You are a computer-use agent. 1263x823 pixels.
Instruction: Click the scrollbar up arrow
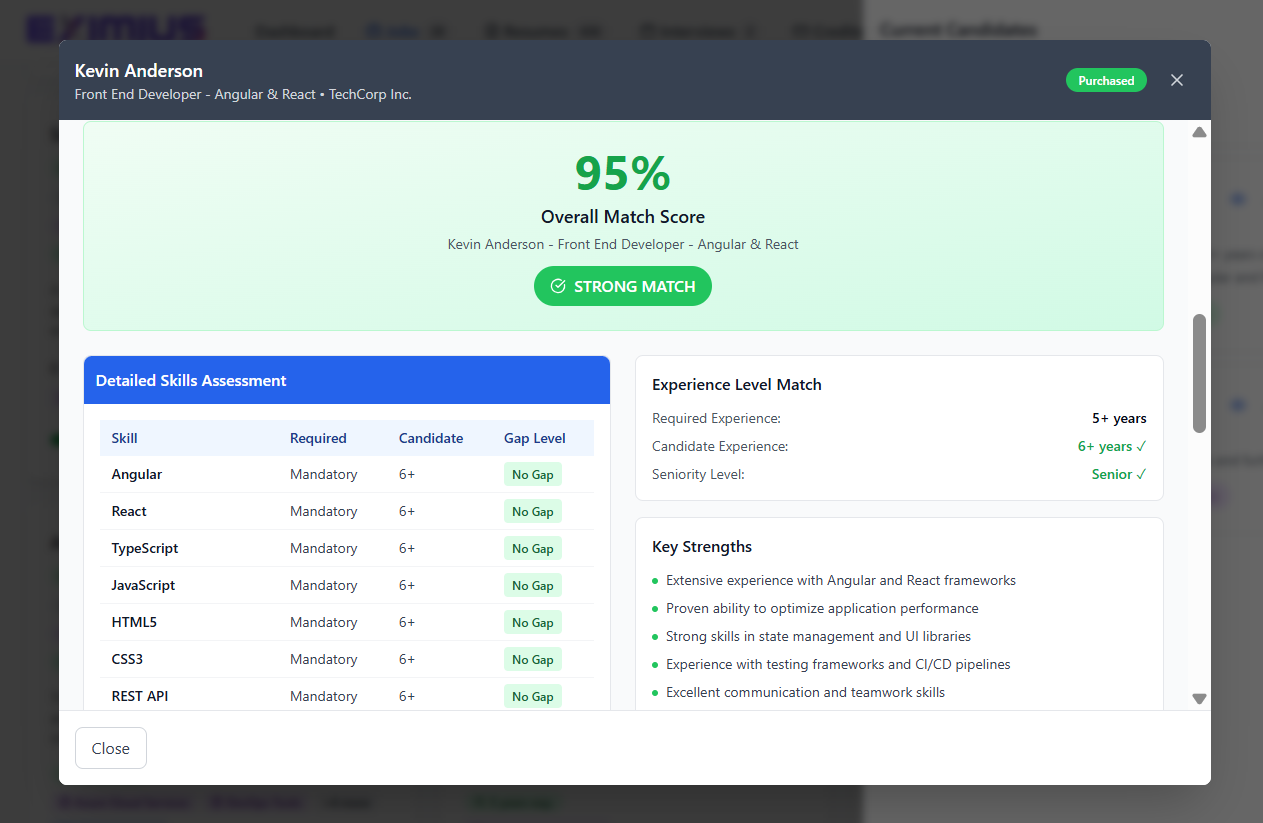point(1199,132)
